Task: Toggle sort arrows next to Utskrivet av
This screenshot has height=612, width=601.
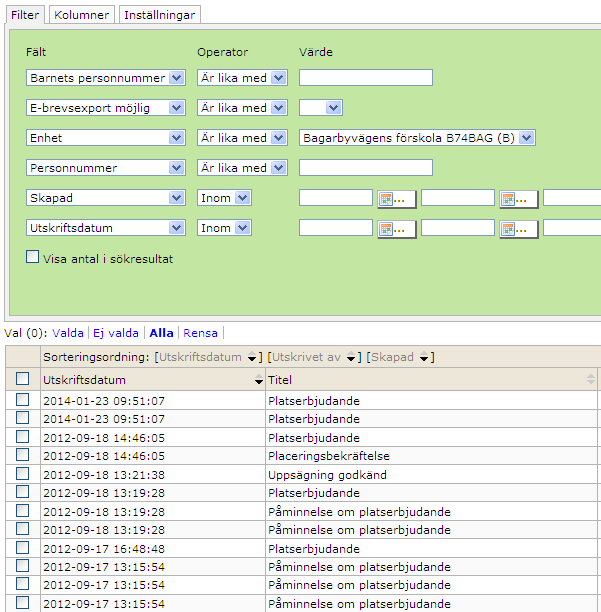Action: click(x=351, y=357)
